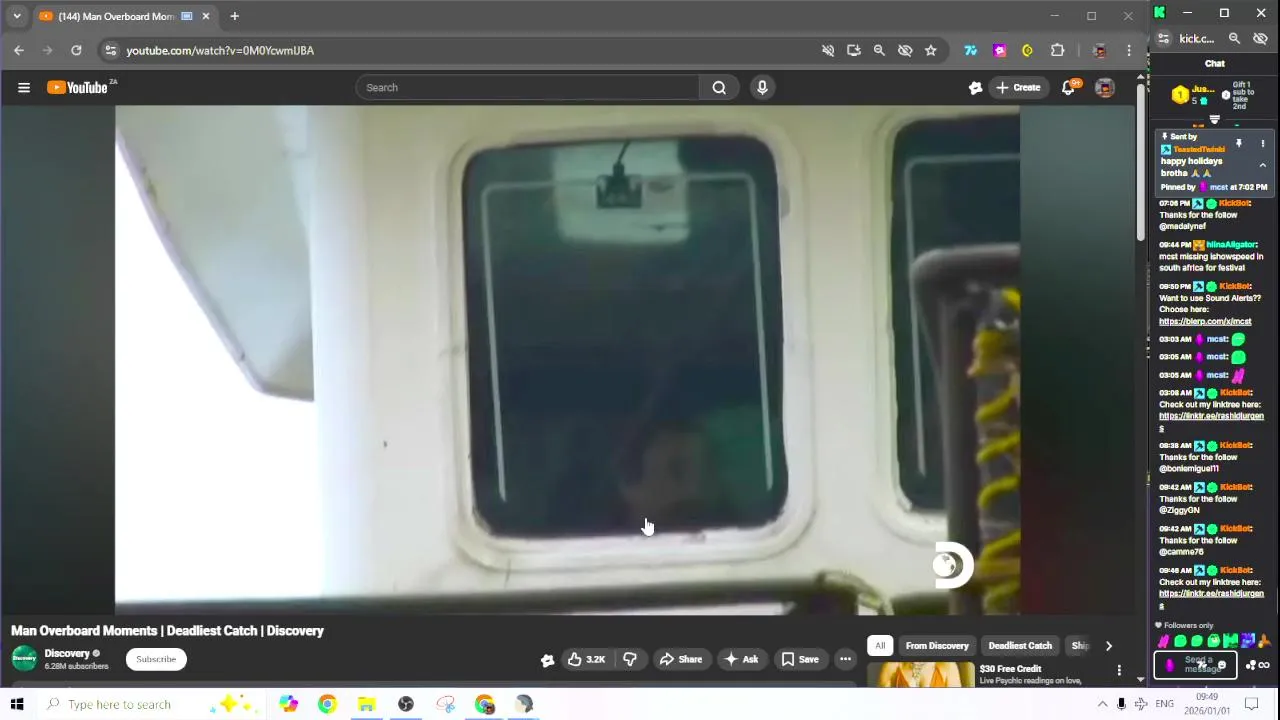The width and height of the screenshot is (1280, 720).
Task: Click the Chrome address bar URL
Action: [x=220, y=50]
